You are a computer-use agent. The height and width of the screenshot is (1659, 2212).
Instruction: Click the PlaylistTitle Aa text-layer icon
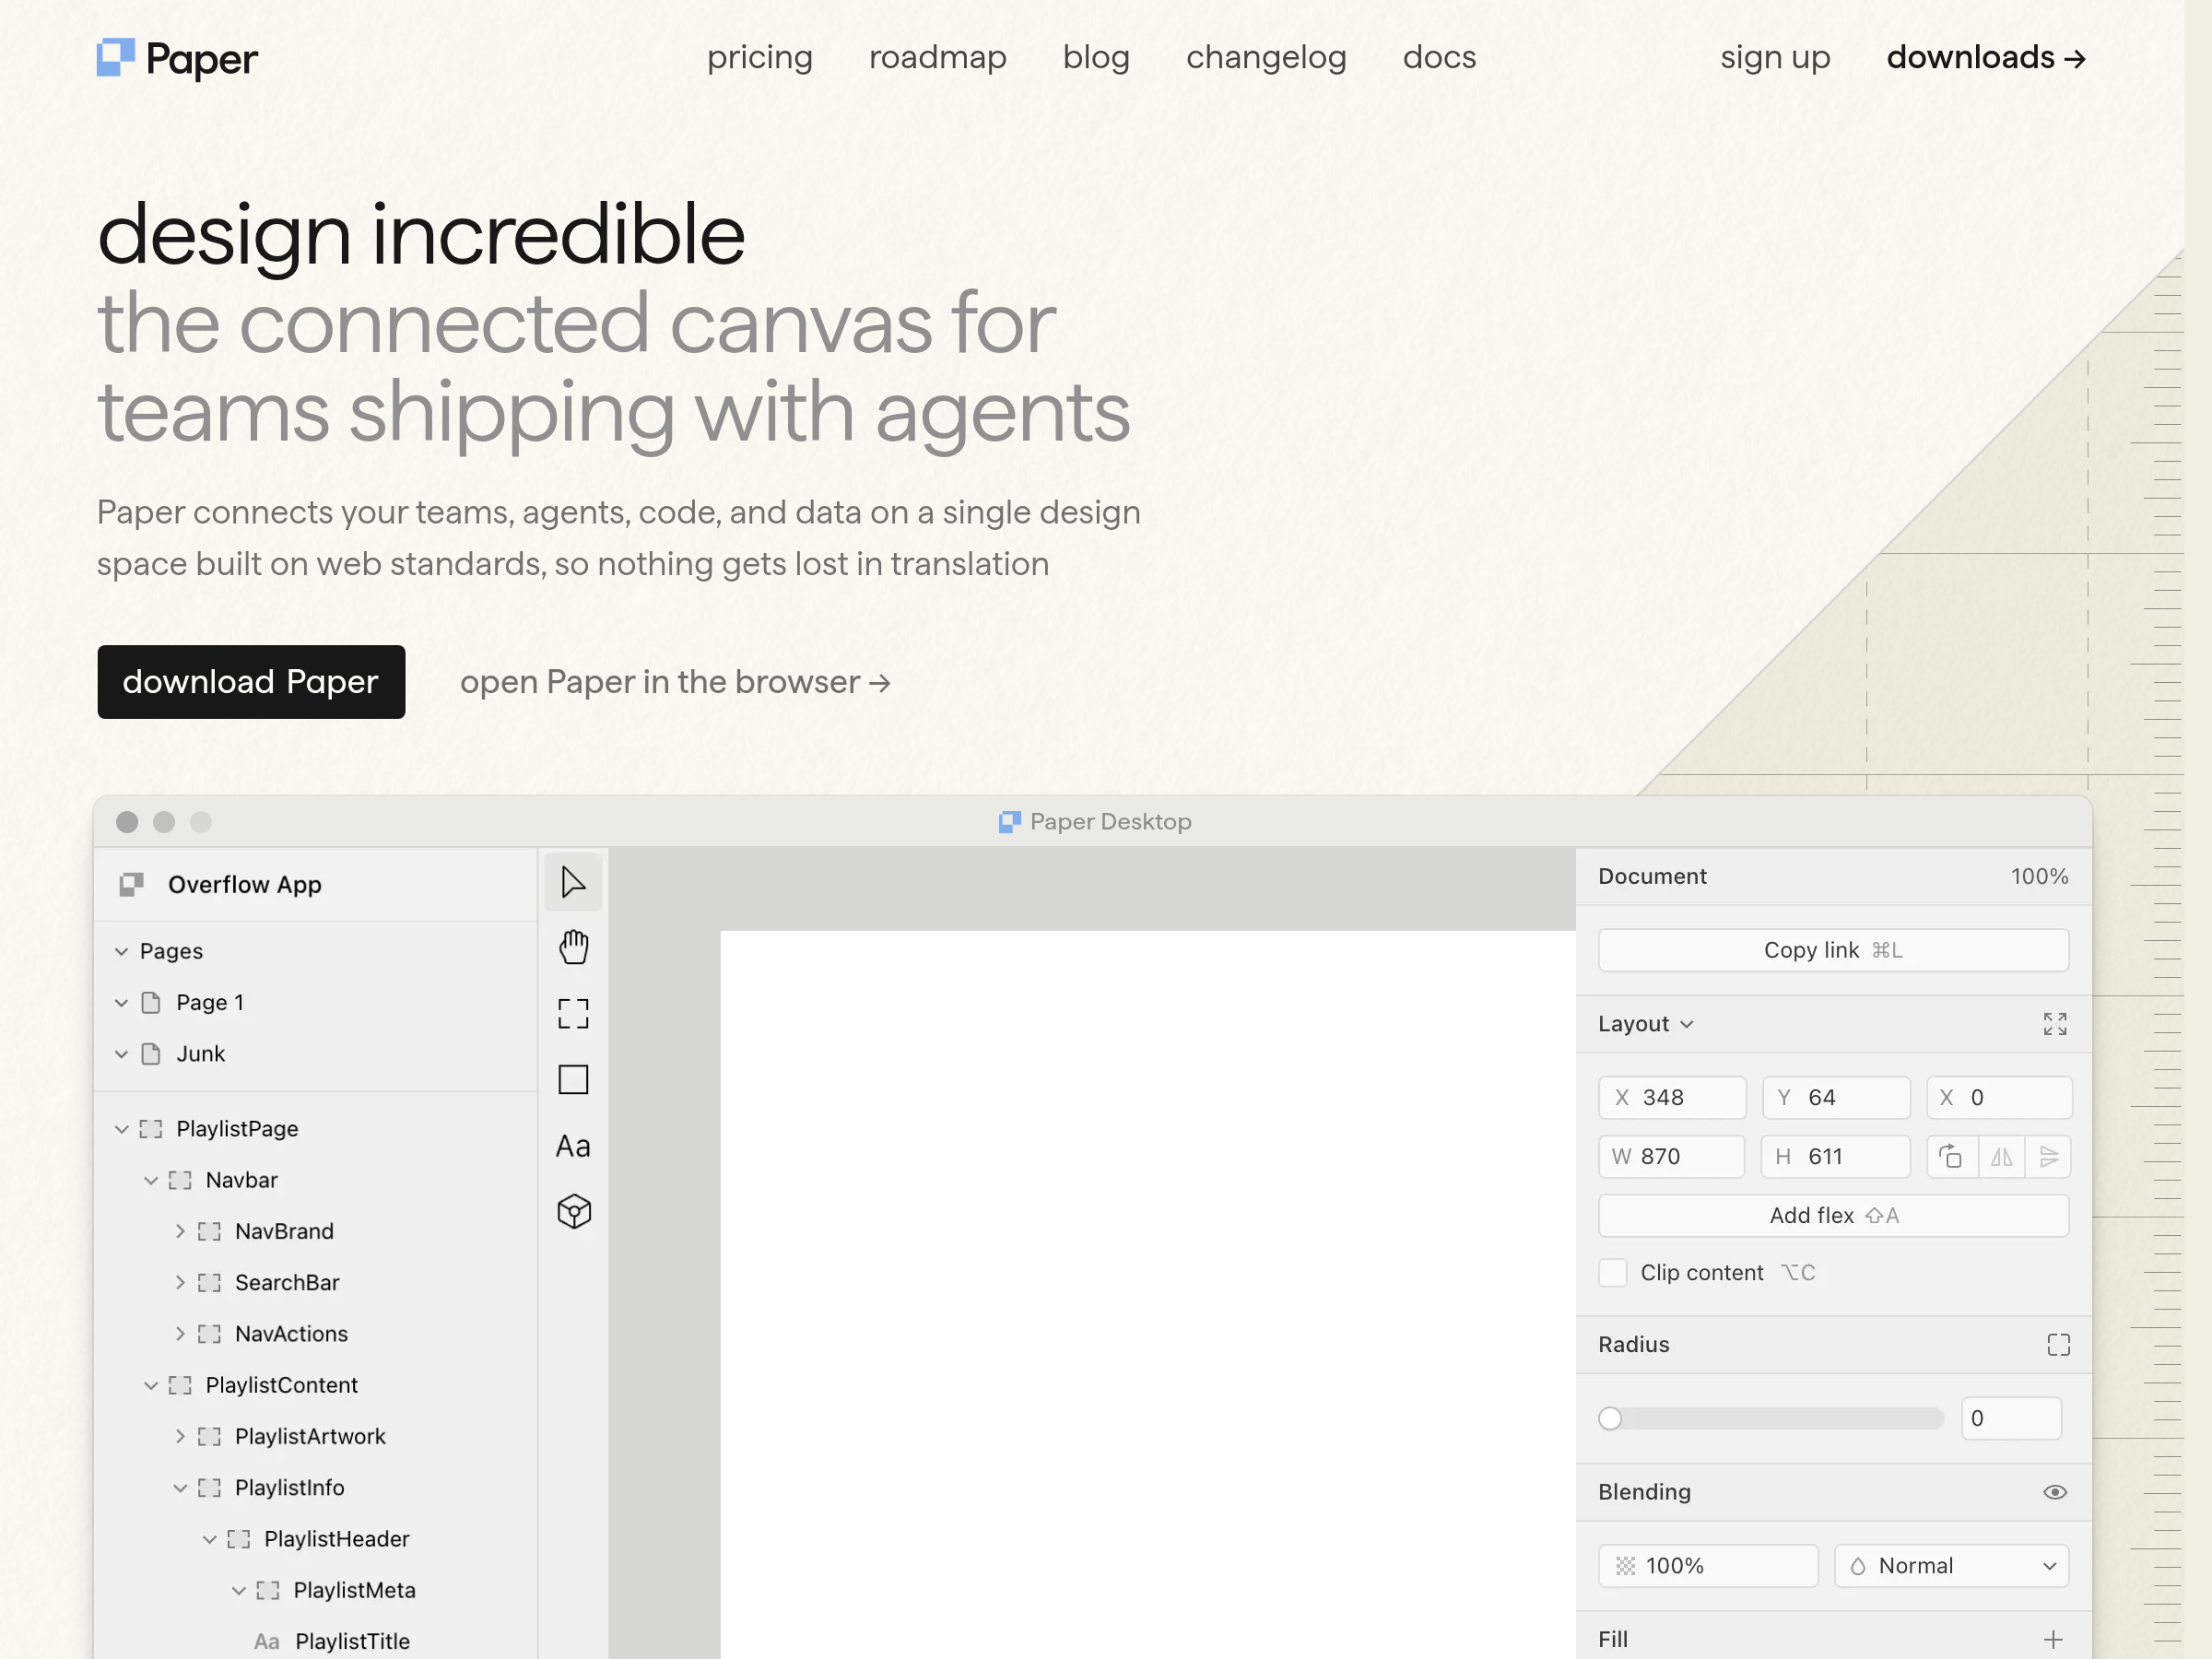tap(266, 1641)
